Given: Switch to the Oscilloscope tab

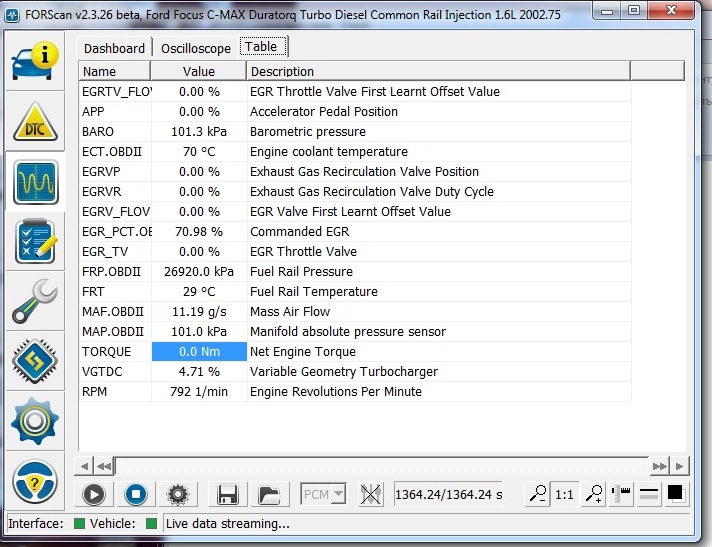Looking at the screenshot, I should [196, 48].
